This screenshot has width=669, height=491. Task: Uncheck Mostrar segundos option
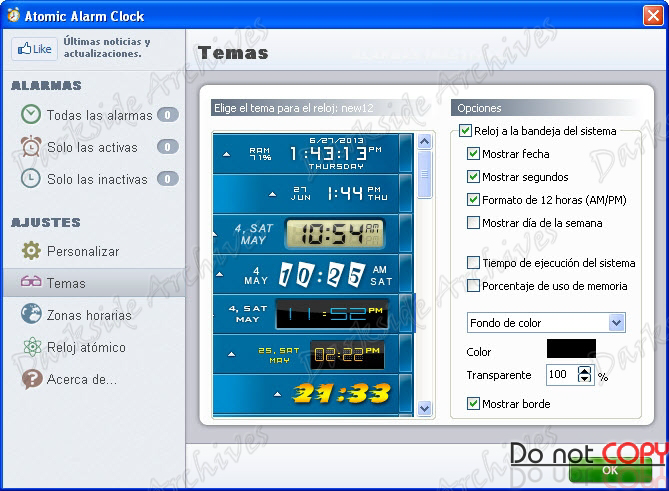coord(473,177)
